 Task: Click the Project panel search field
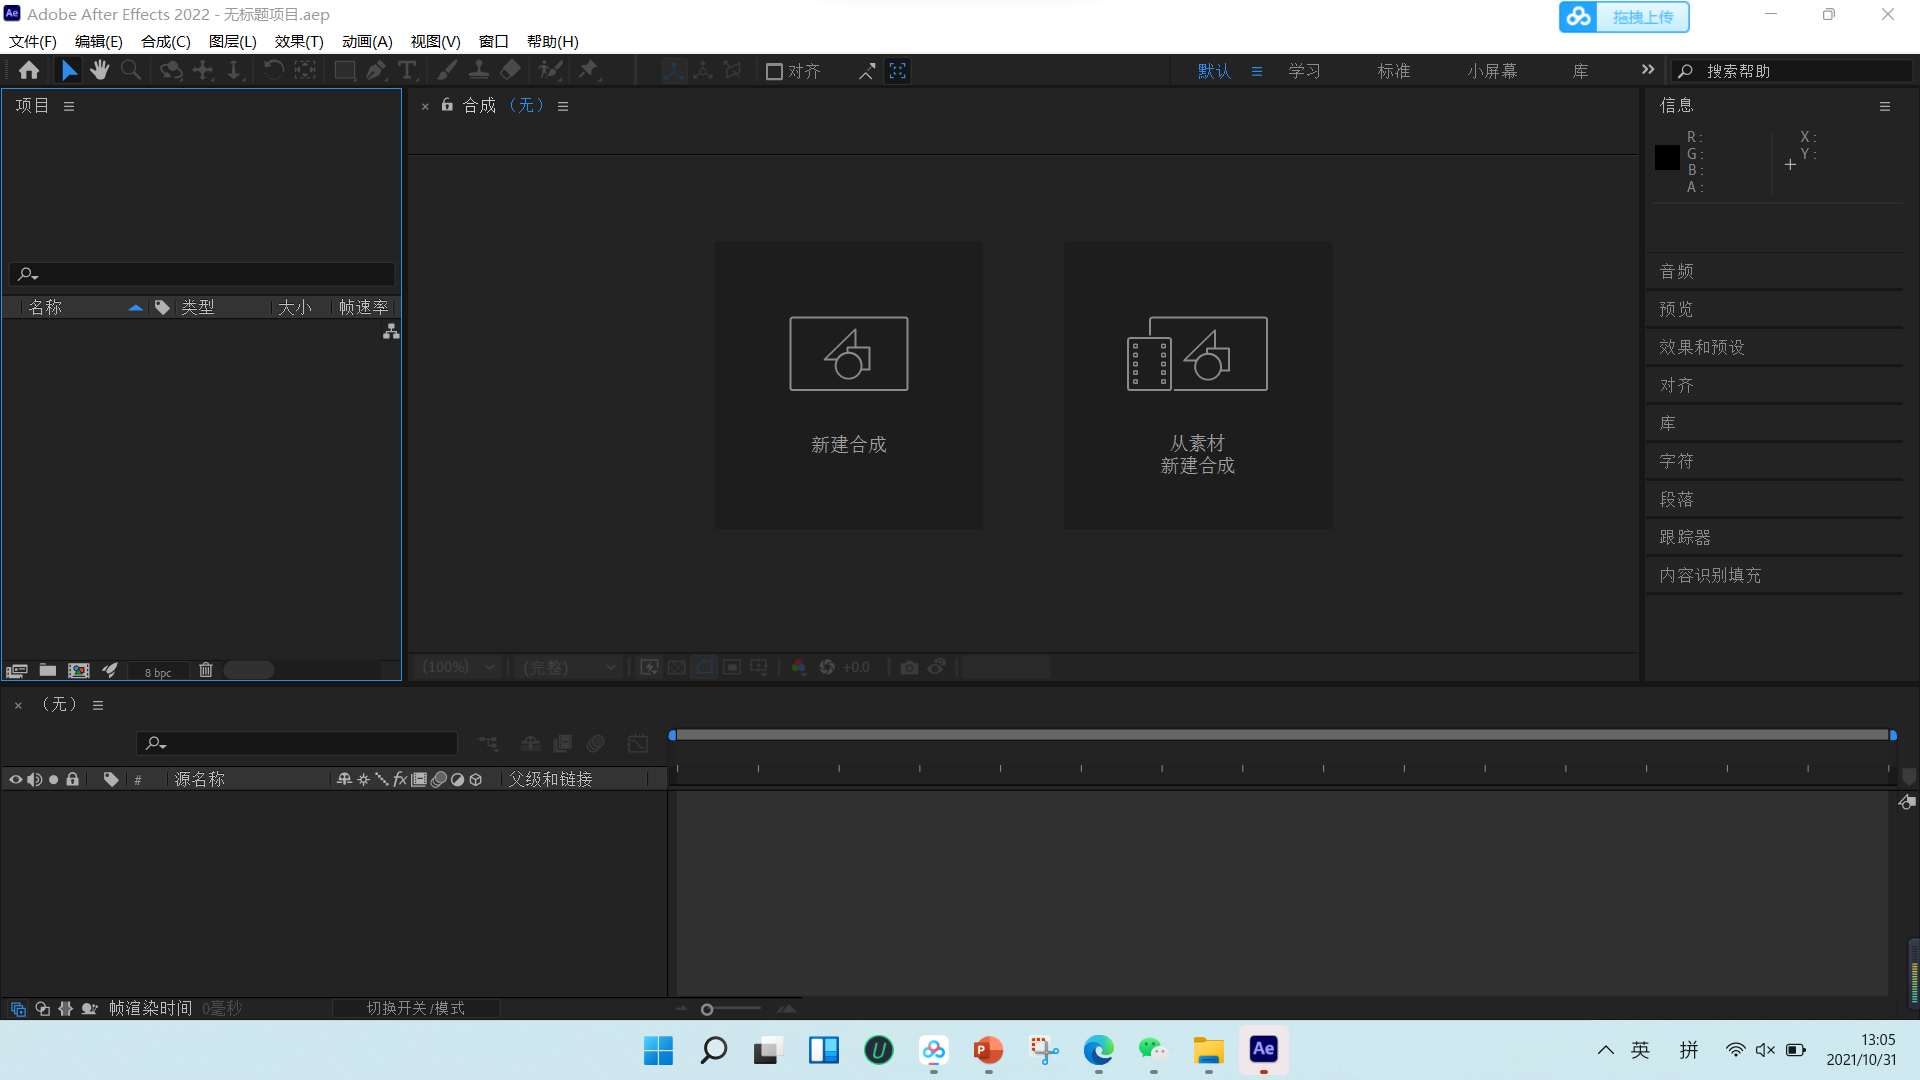pos(200,273)
